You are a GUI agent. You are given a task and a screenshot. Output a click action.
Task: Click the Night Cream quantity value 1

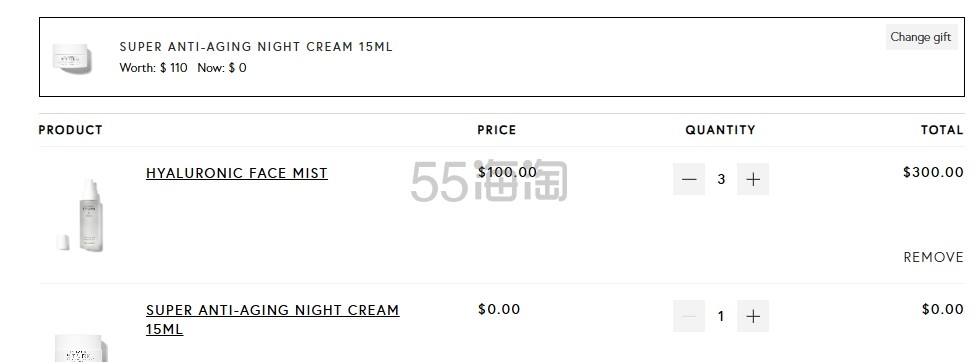point(721,316)
